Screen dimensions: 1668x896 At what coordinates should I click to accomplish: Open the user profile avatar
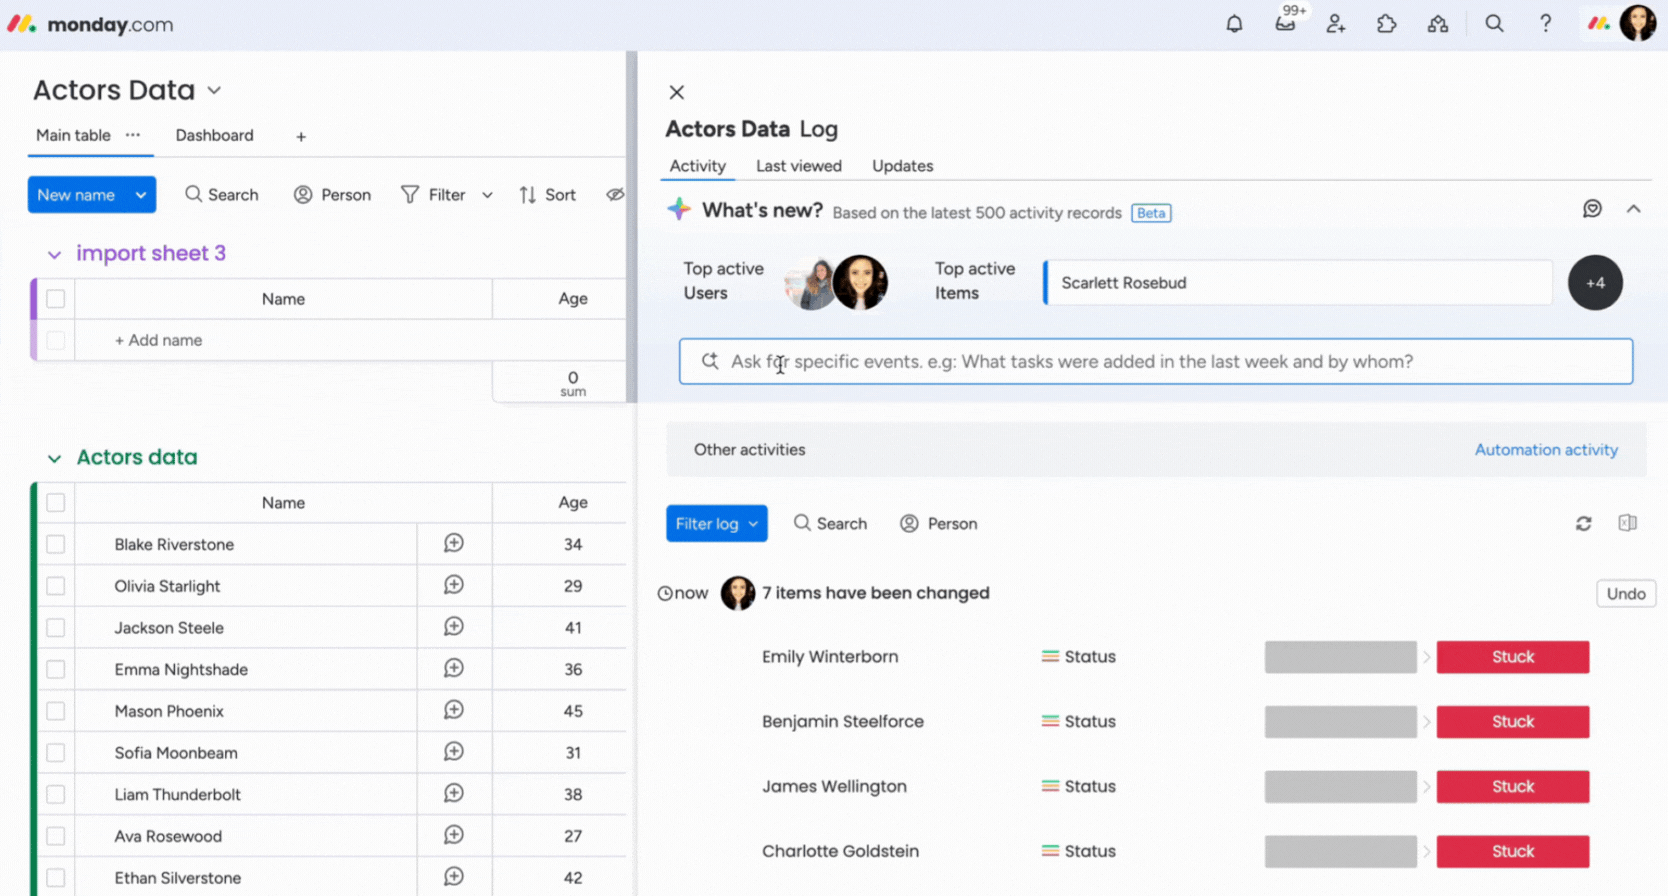pyautogui.click(x=1638, y=23)
